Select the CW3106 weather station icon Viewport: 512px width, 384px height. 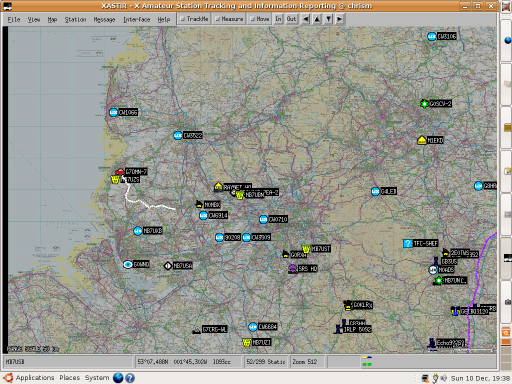point(432,36)
